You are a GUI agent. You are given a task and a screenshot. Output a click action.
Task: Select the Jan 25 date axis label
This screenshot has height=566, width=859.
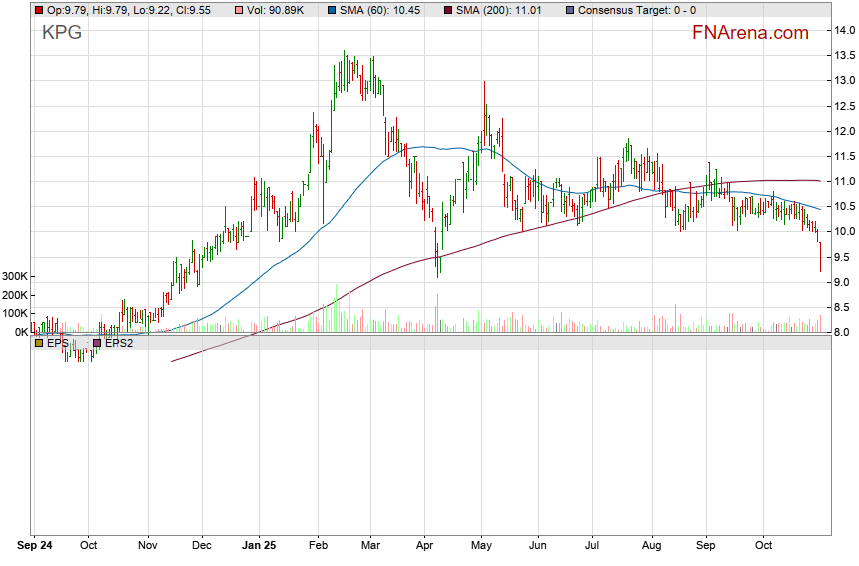click(259, 546)
